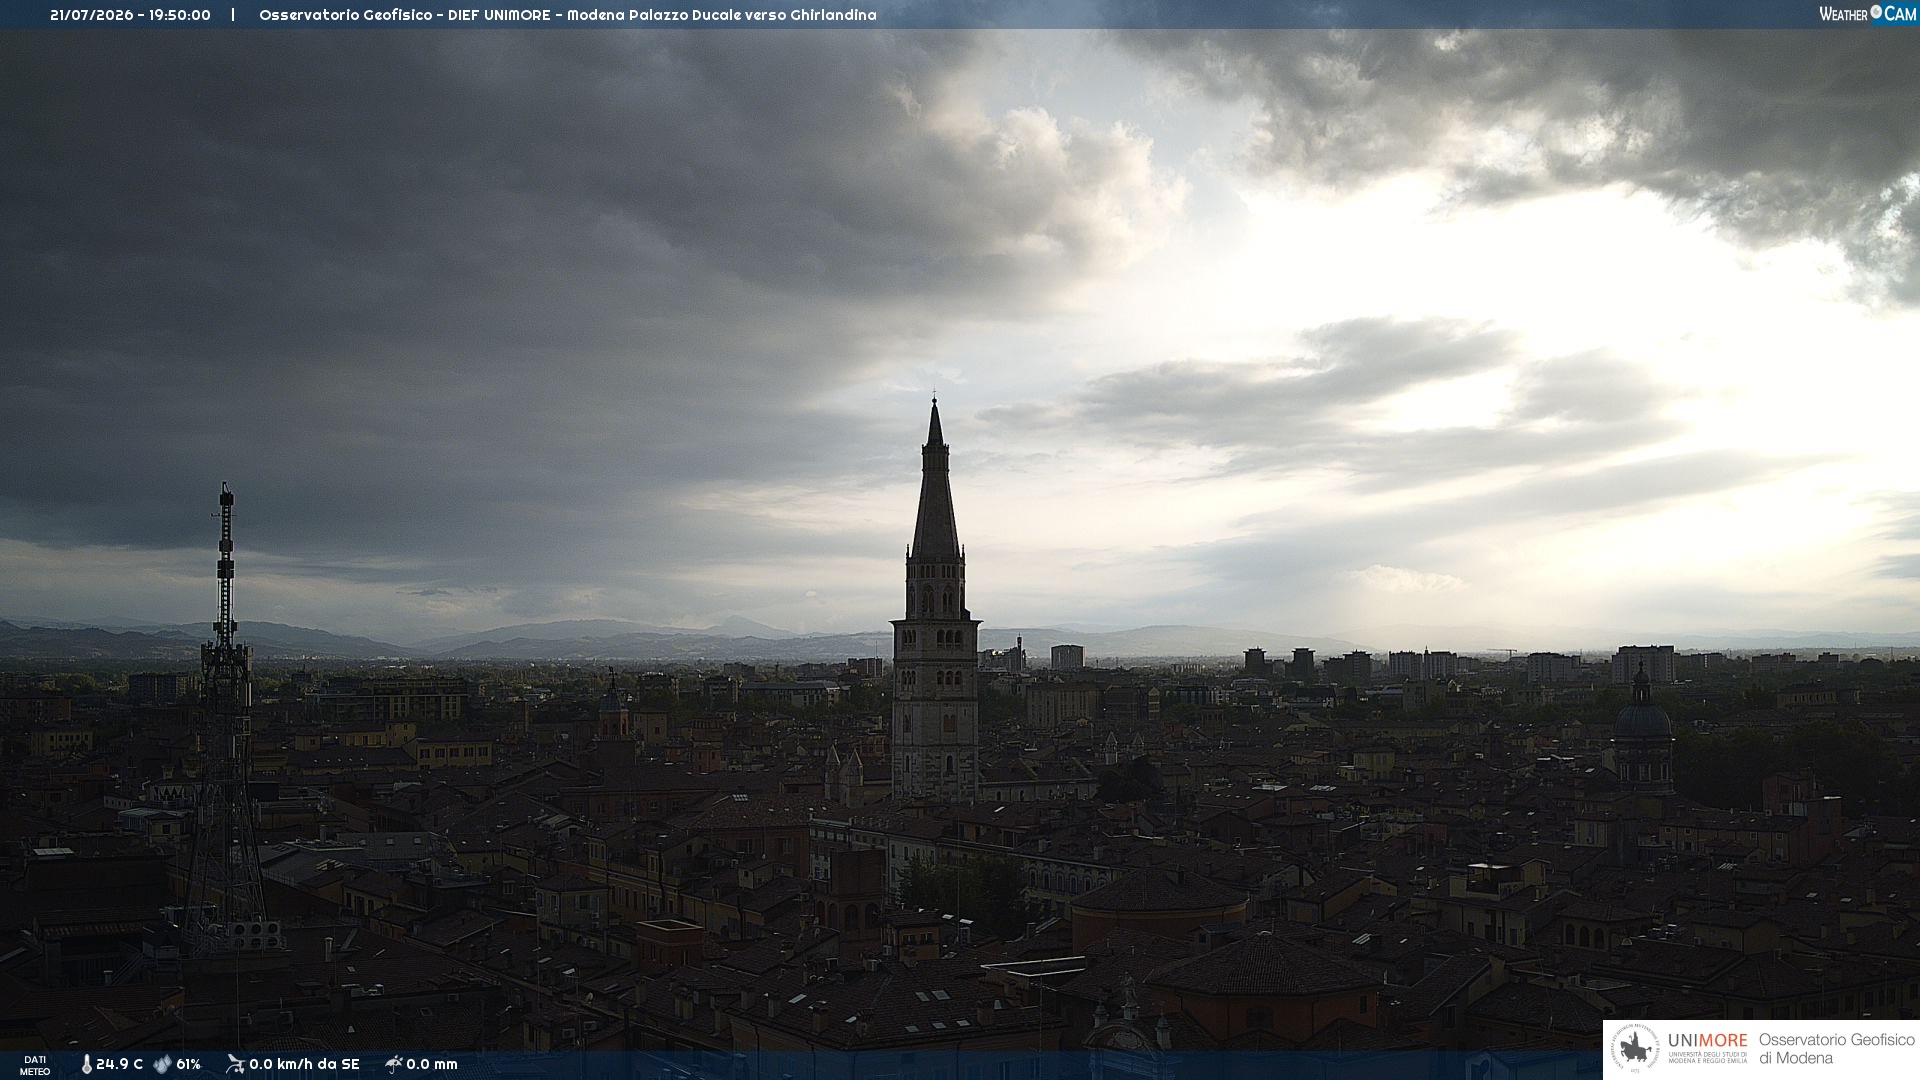Screen dimensions: 1920x1080
Task: Click the rainfall umbrella icon
Action: 394,1064
